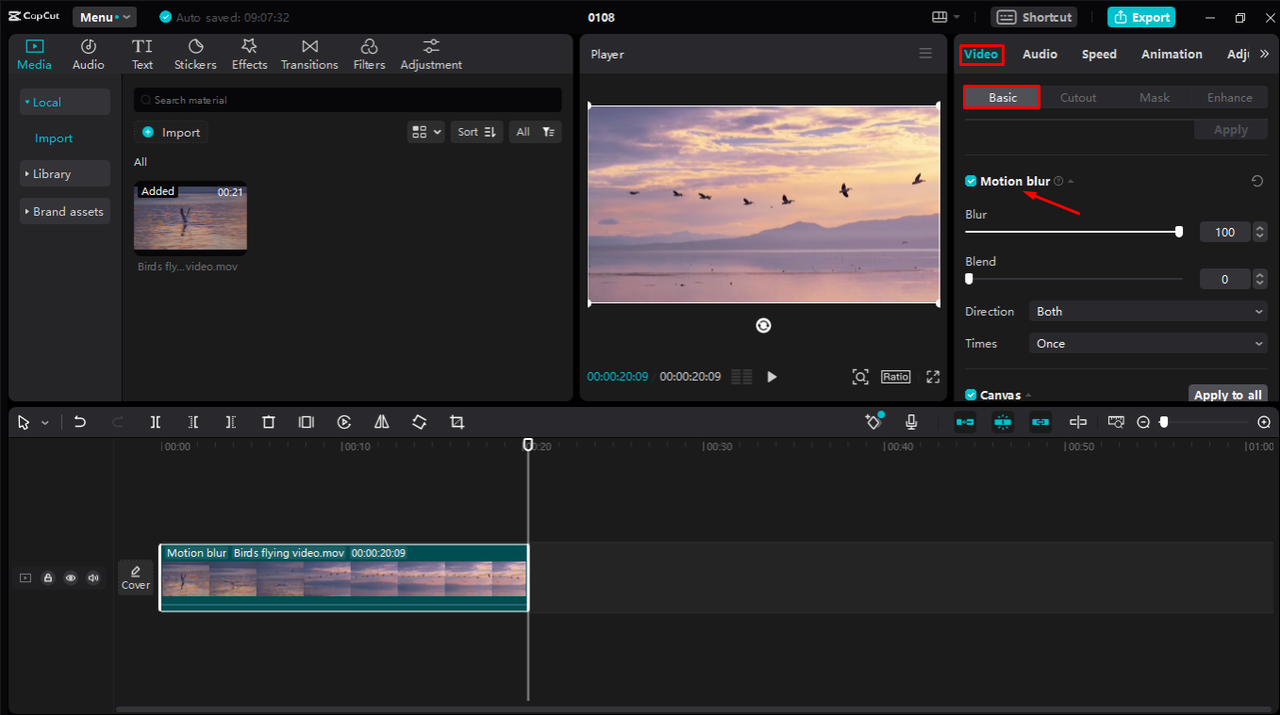Open the Player panel menu
This screenshot has width=1280, height=715.
point(926,54)
